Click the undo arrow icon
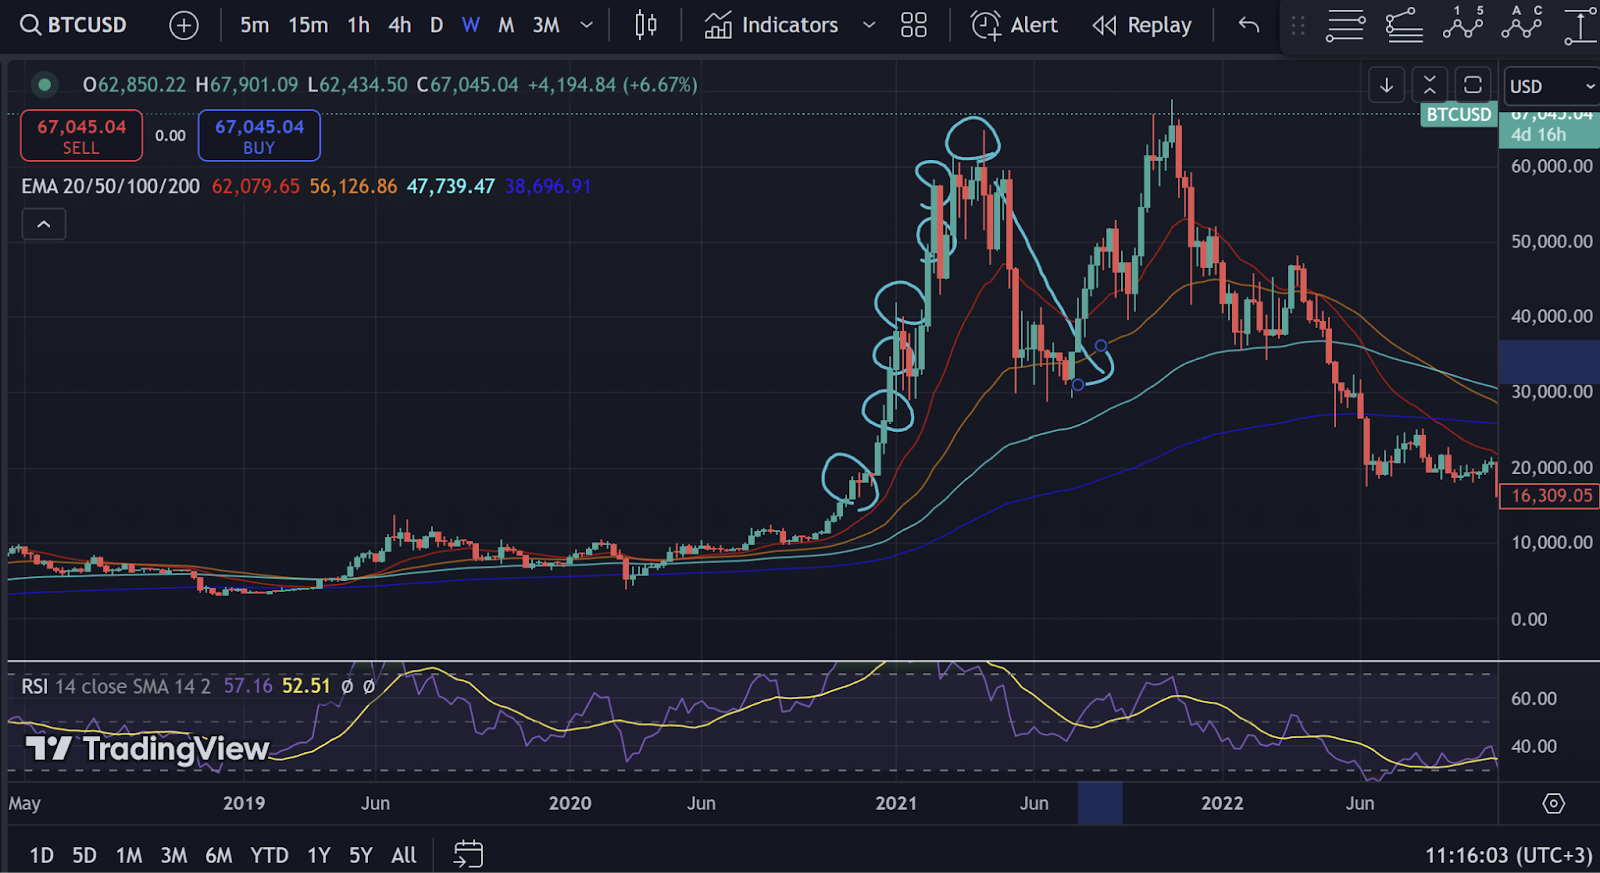 click(1248, 25)
